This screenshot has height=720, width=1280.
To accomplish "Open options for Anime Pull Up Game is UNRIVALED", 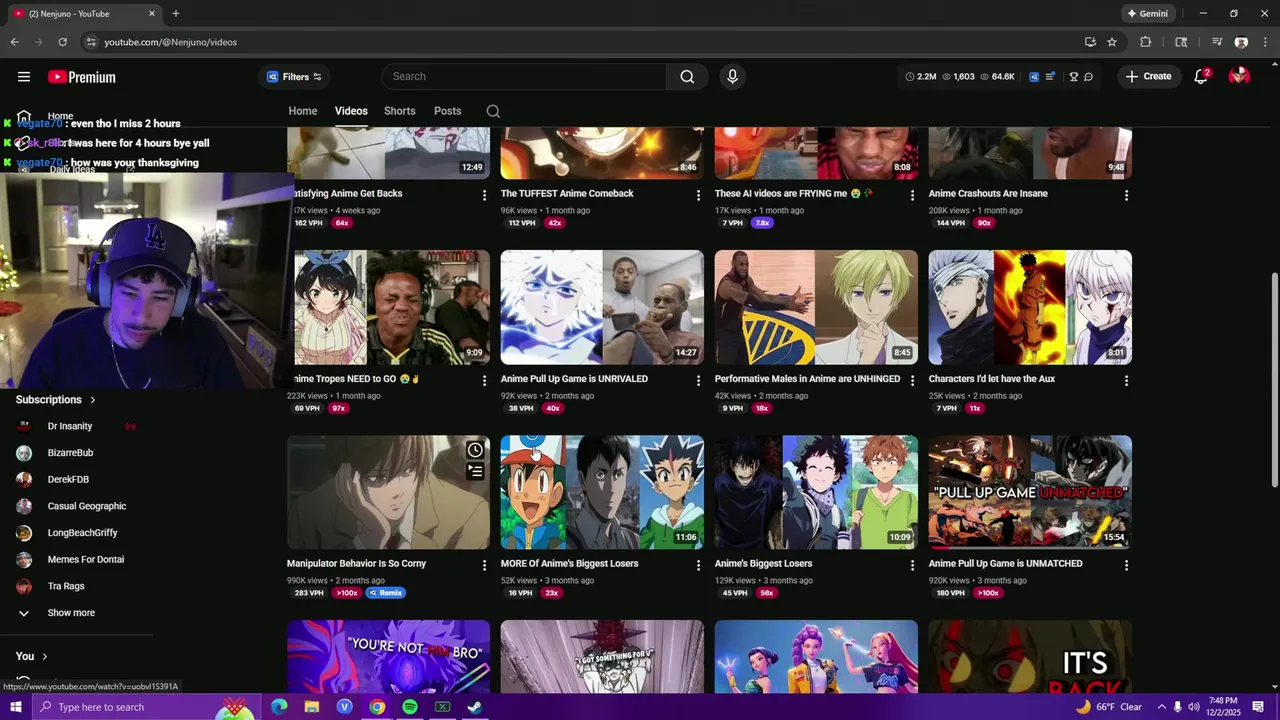I will click(x=698, y=380).
